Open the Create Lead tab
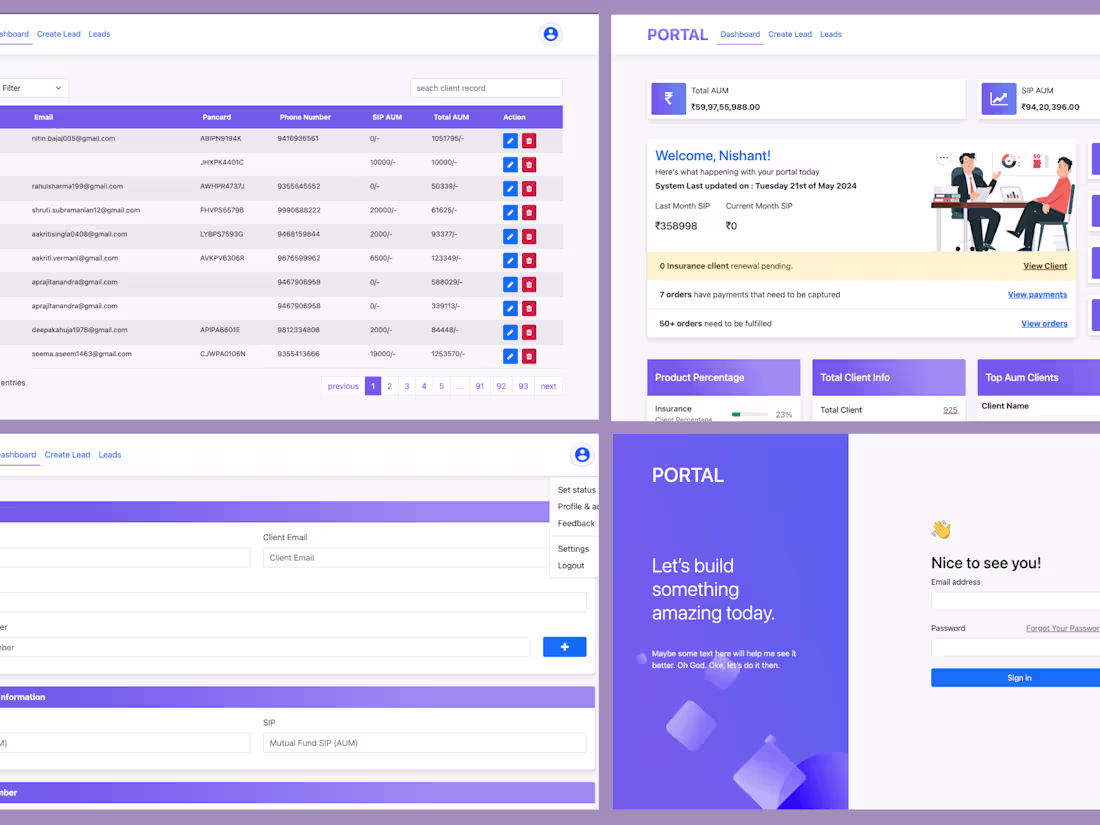The image size is (1100, 825). click(790, 33)
